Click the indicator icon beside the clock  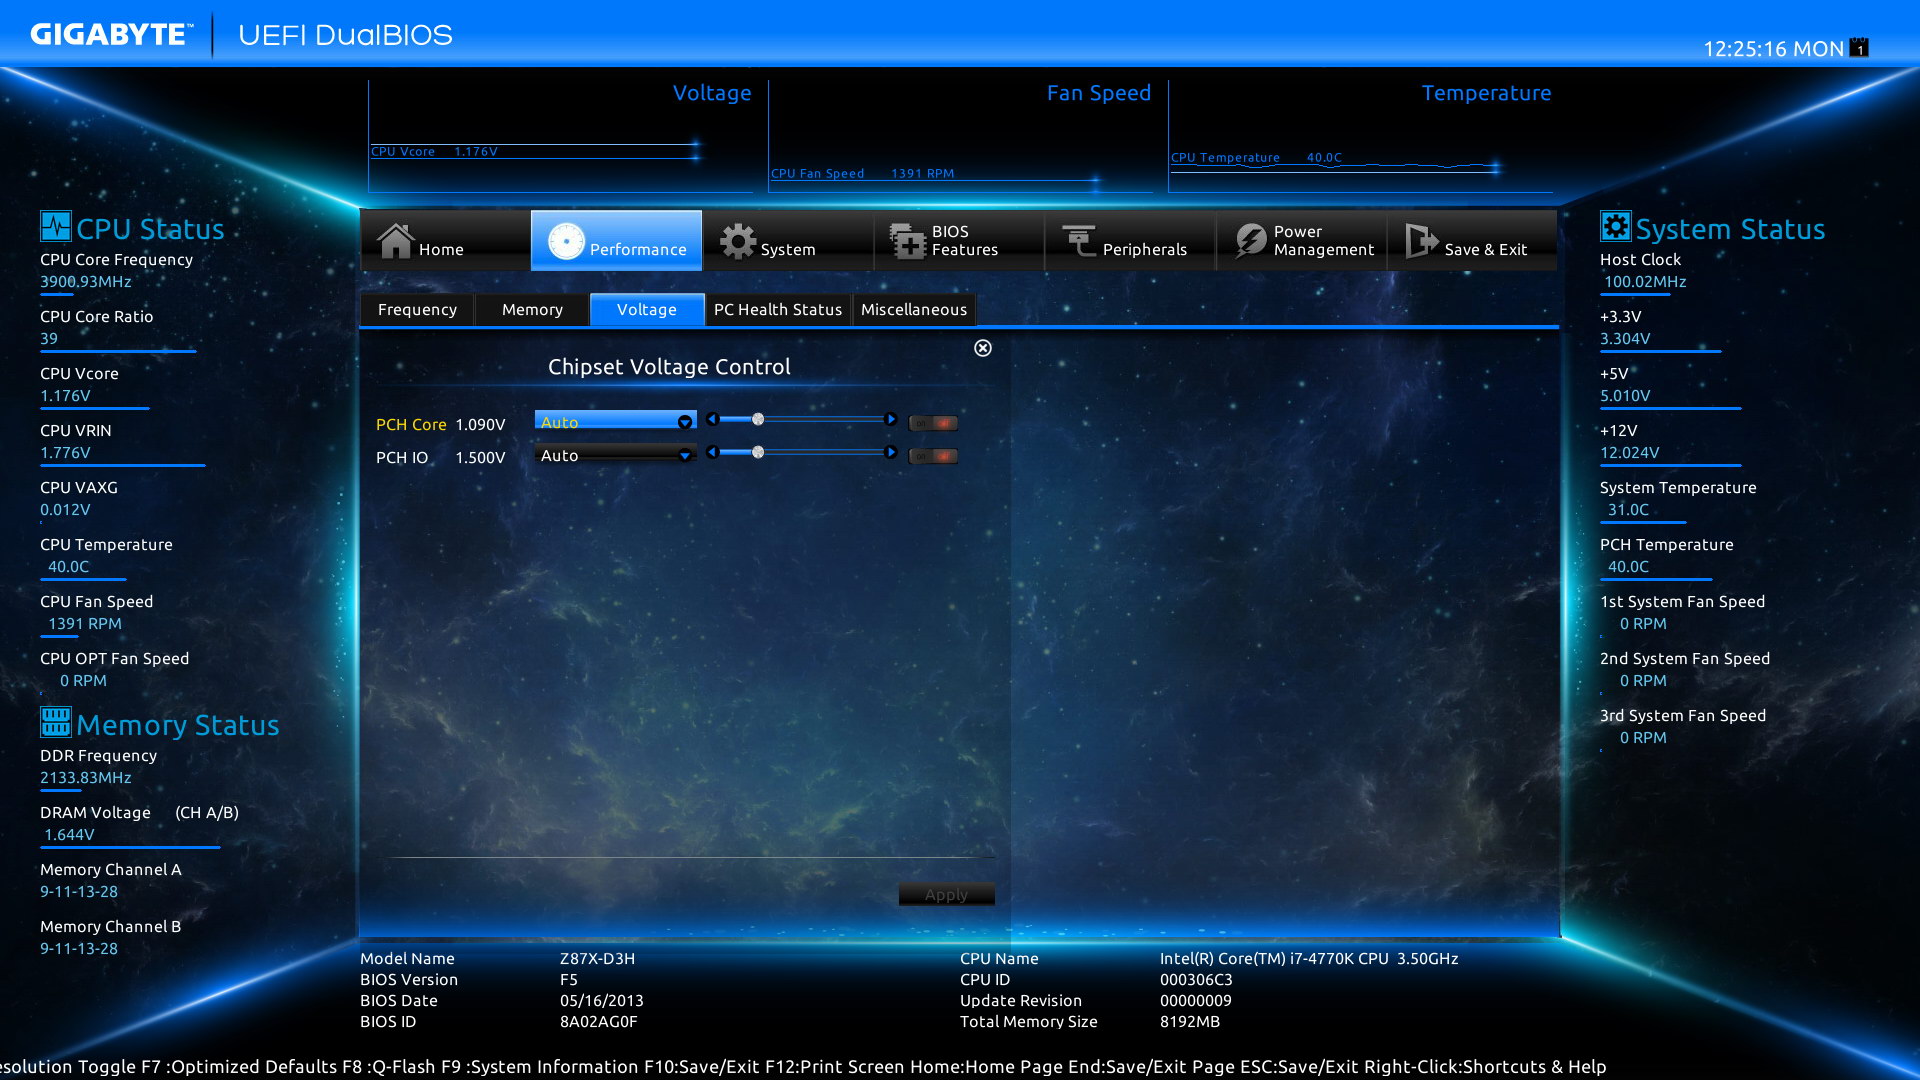pyautogui.click(x=1859, y=47)
